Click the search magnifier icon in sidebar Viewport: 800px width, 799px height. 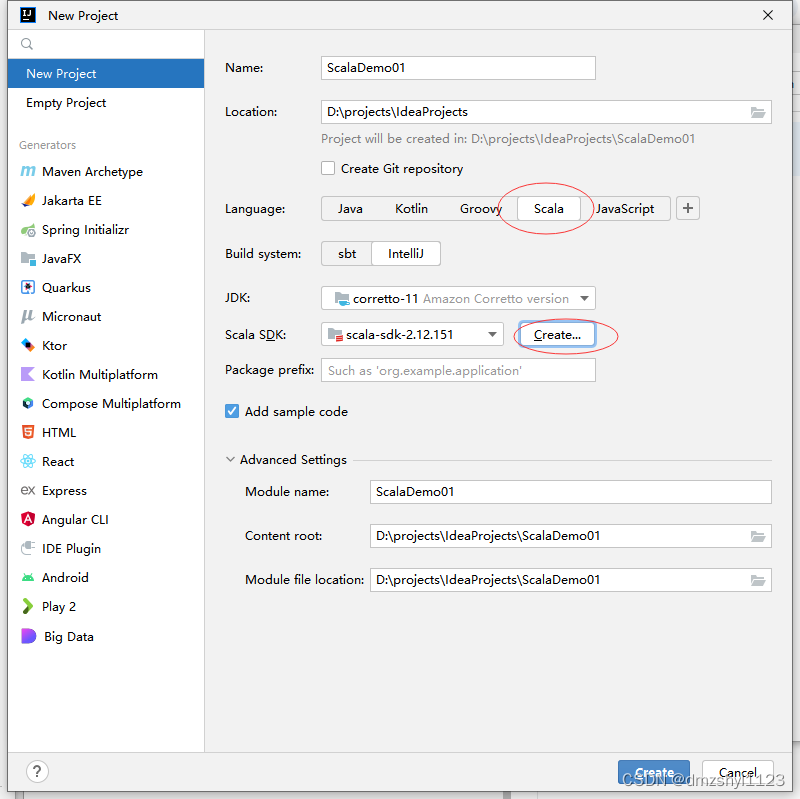tap(27, 44)
